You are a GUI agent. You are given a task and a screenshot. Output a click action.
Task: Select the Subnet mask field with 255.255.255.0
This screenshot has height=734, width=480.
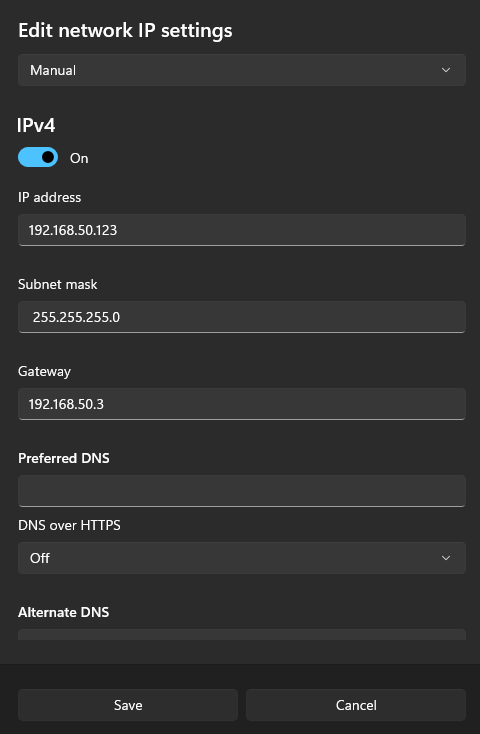pos(242,317)
